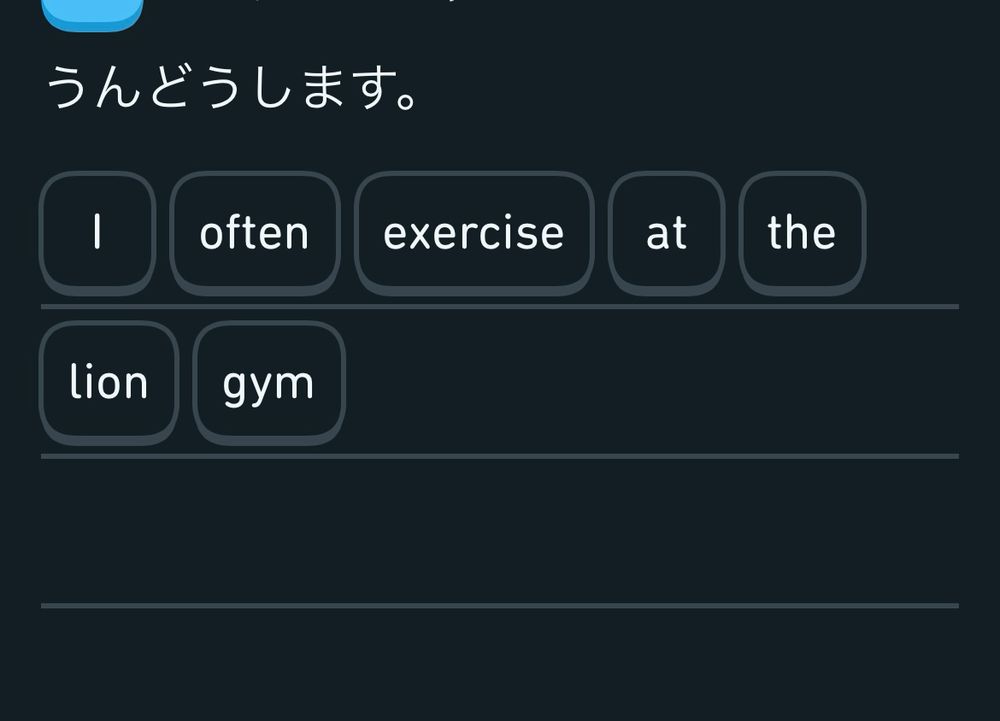Choose the 'often' word tile
The height and width of the screenshot is (721, 1000).
(x=254, y=233)
